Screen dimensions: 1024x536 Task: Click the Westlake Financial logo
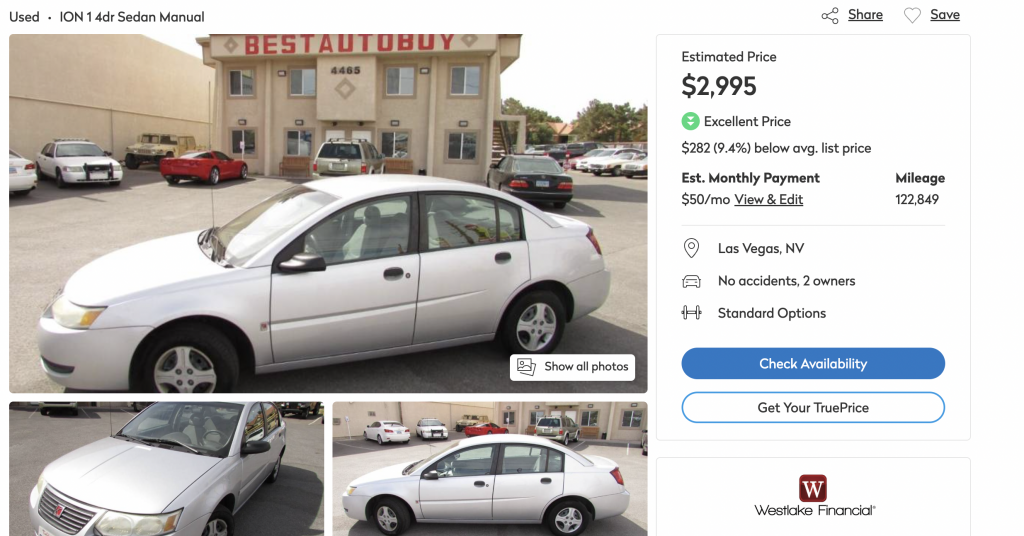[814, 496]
